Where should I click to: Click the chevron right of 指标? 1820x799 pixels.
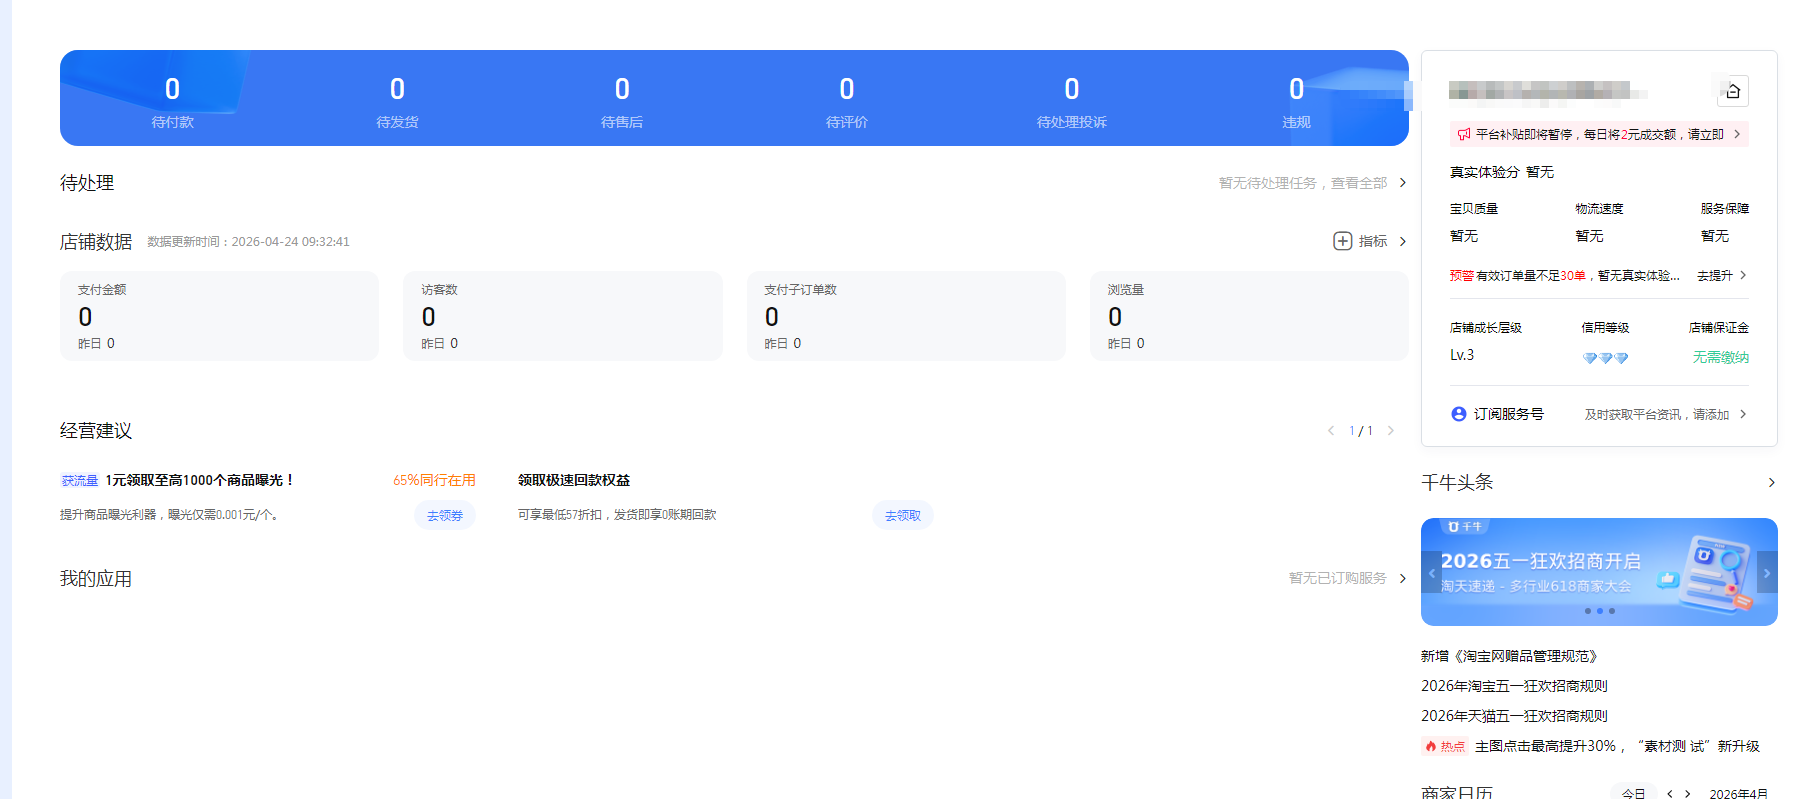point(1403,241)
